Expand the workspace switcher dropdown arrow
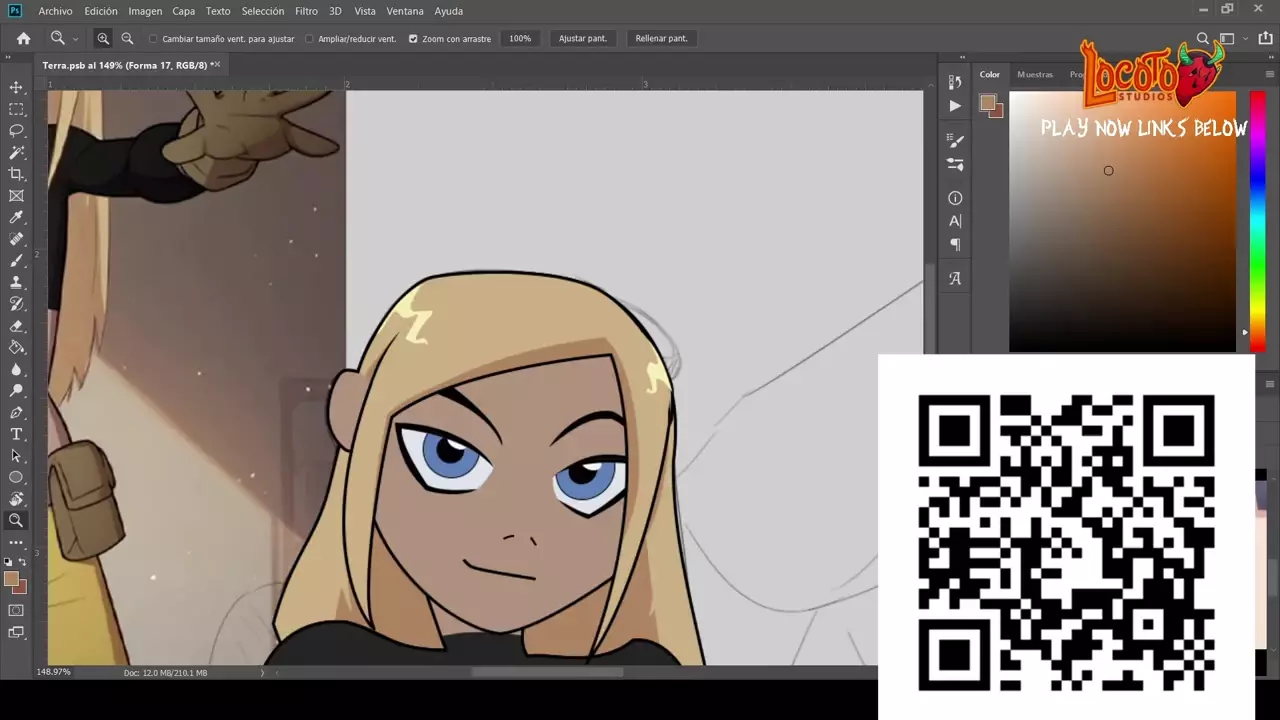The height and width of the screenshot is (720, 1280). (1245, 39)
